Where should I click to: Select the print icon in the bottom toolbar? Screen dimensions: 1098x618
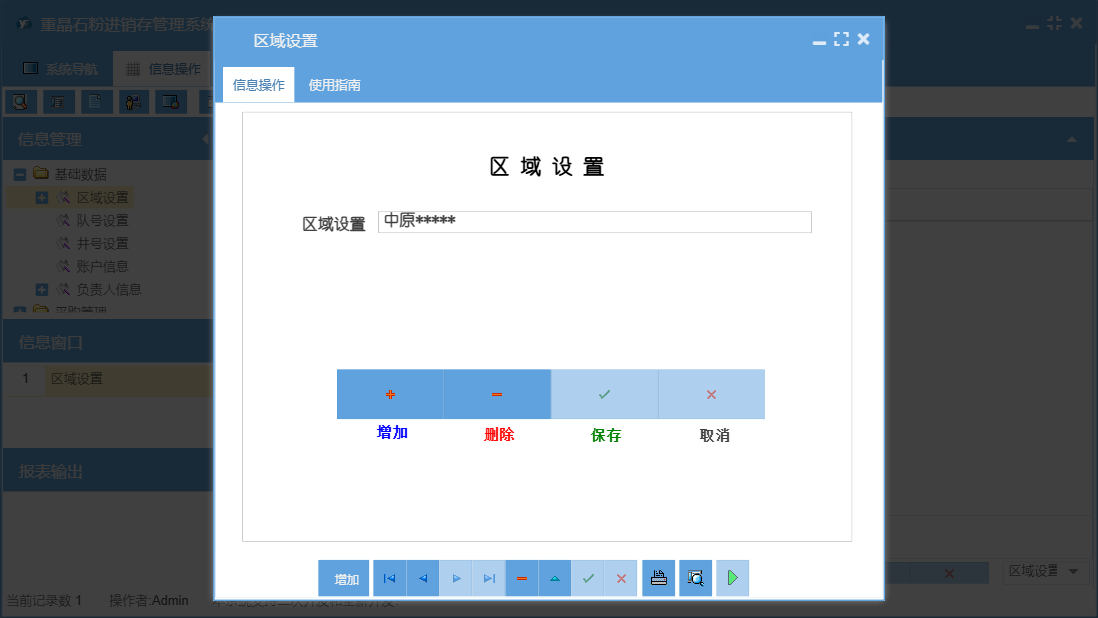[658, 578]
